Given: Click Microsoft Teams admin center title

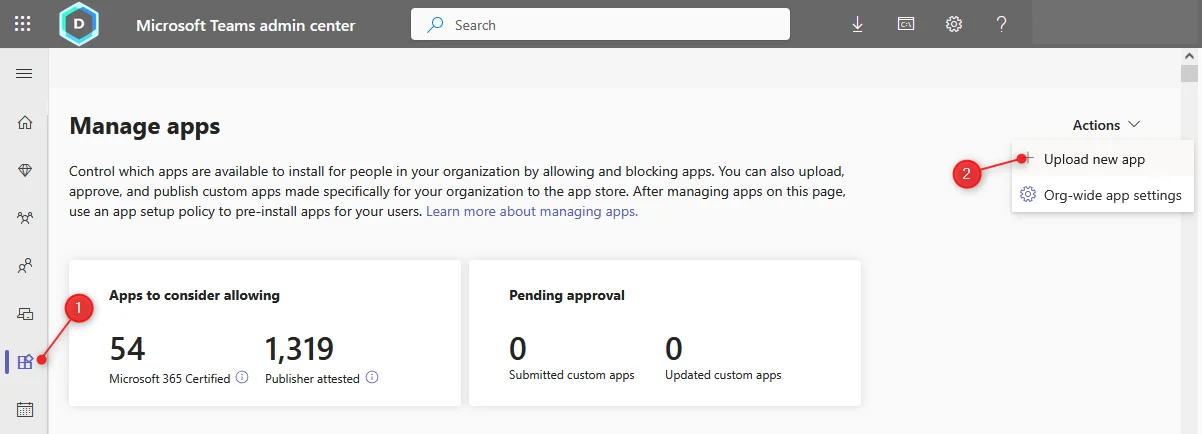Looking at the screenshot, I should pyautogui.click(x=245, y=25).
